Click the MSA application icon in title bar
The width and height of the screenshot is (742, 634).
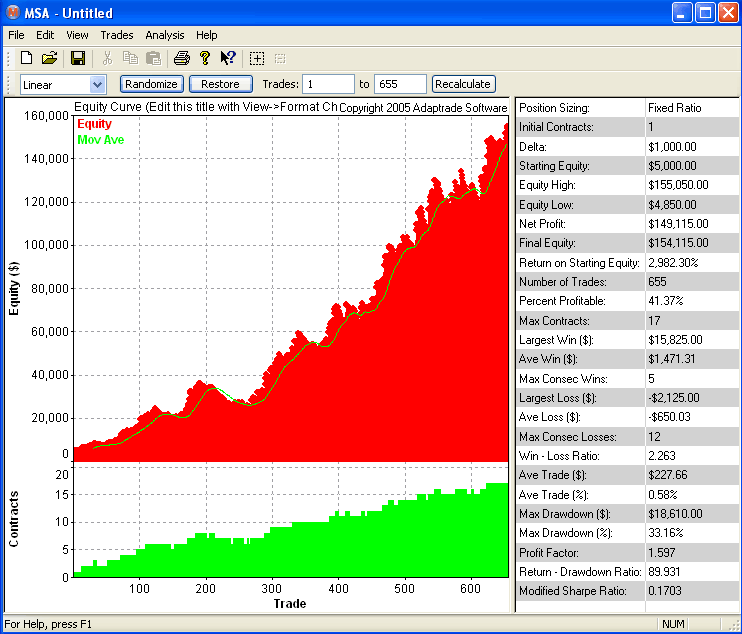(13, 13)
